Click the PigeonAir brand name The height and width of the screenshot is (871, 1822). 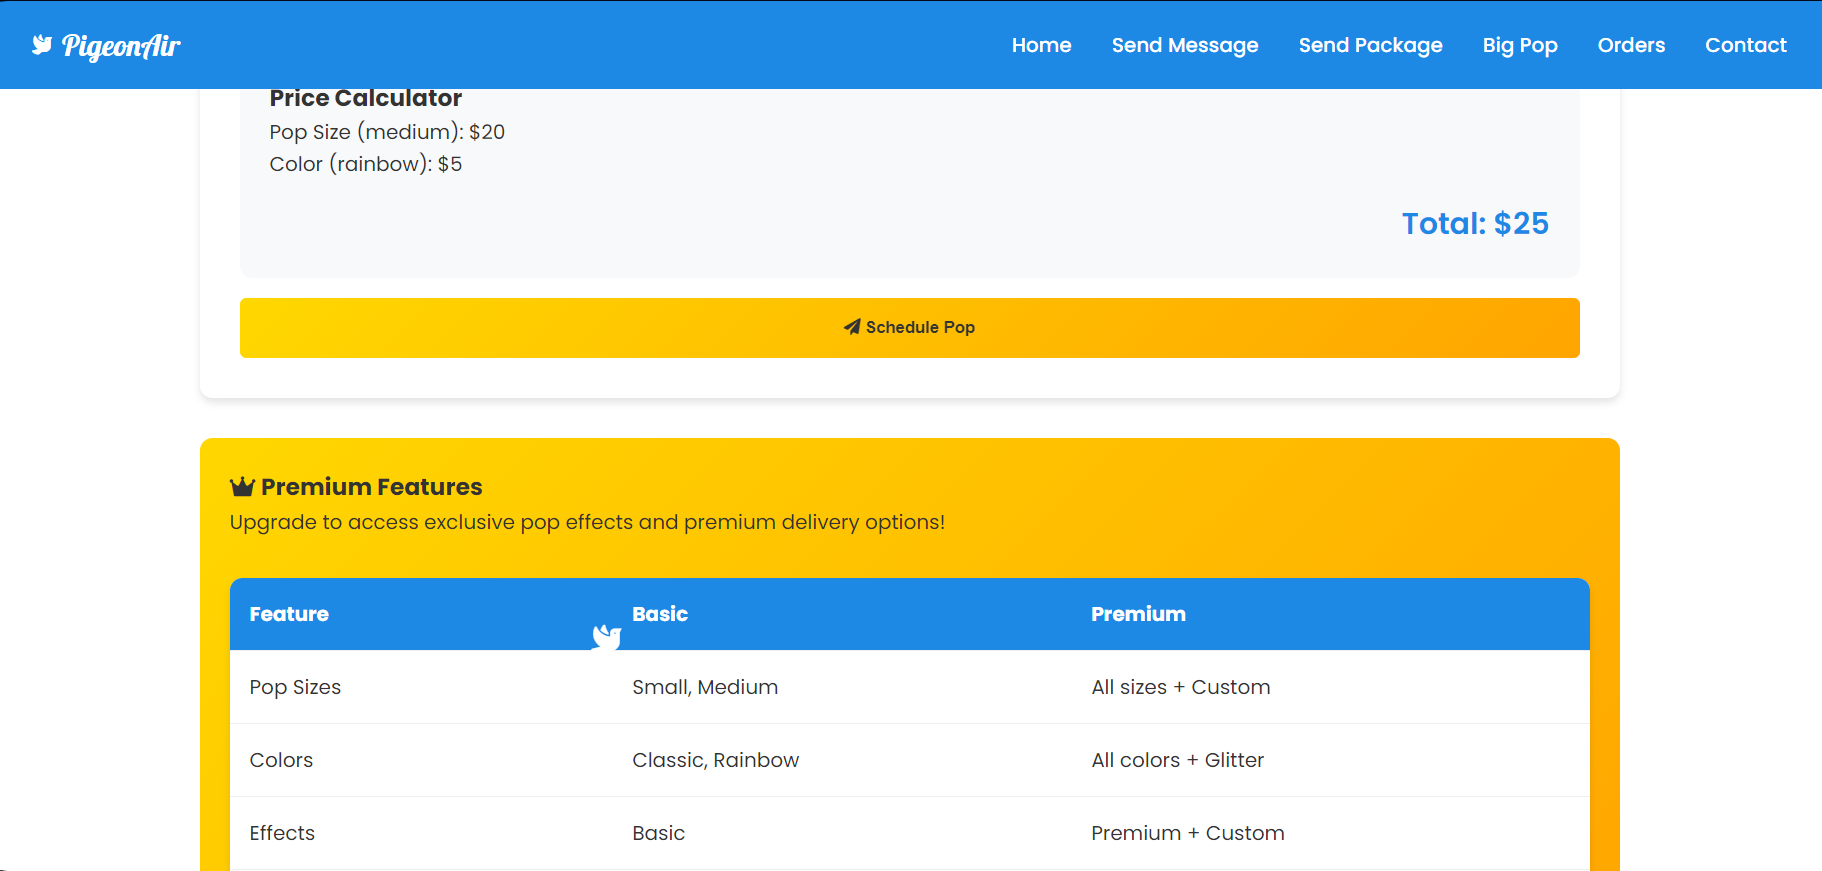click(x=121, y=46)
